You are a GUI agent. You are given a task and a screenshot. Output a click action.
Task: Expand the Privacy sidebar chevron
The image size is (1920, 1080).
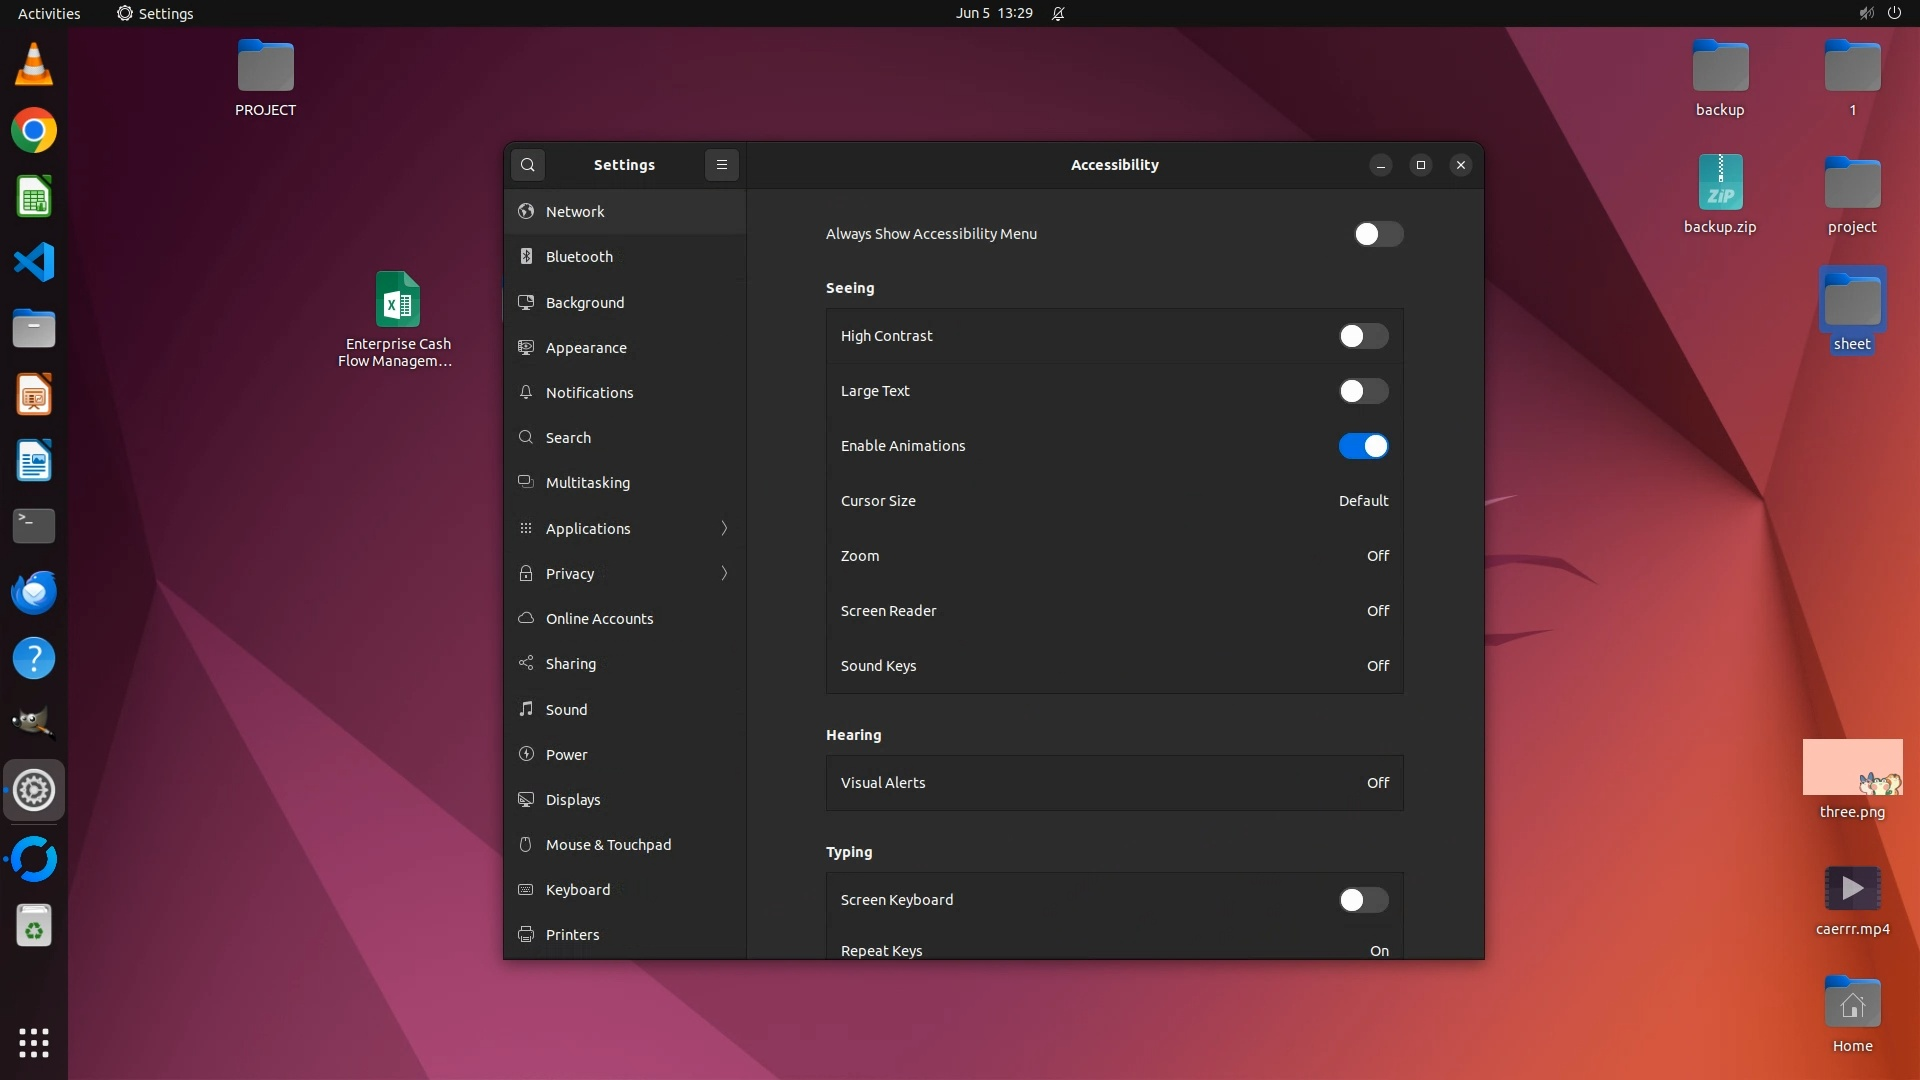[724, 574]
